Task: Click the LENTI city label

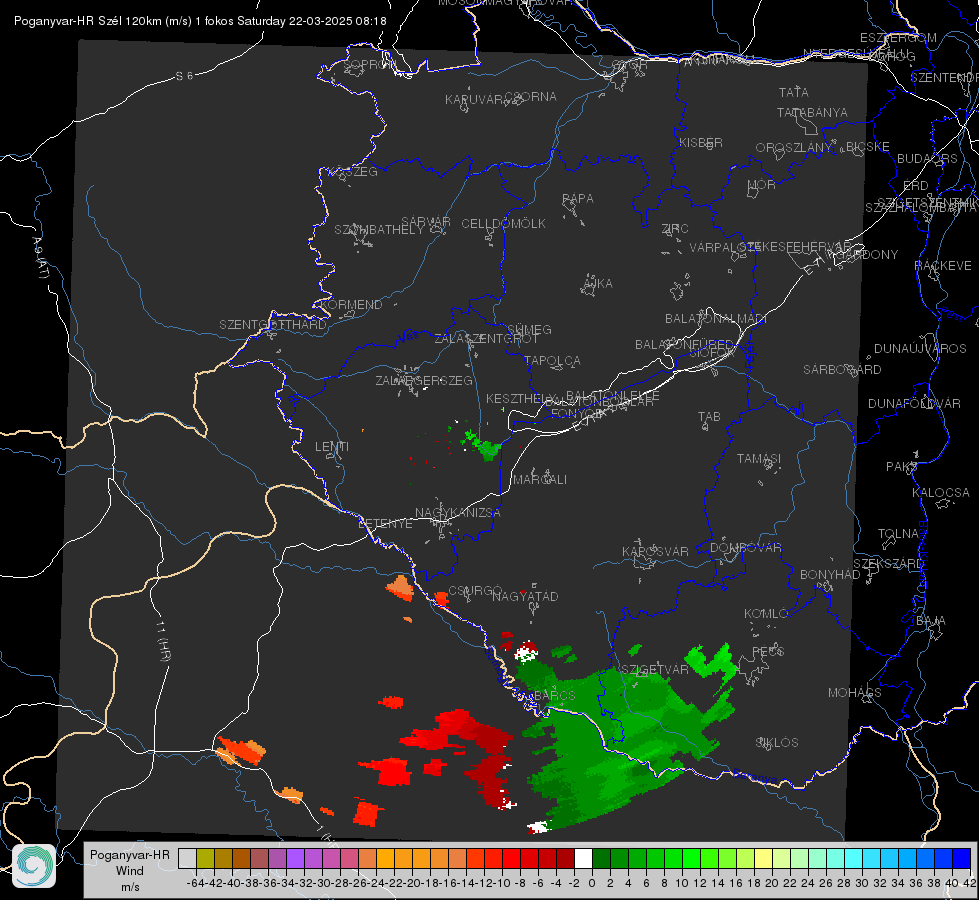Action: pos(332,447)
